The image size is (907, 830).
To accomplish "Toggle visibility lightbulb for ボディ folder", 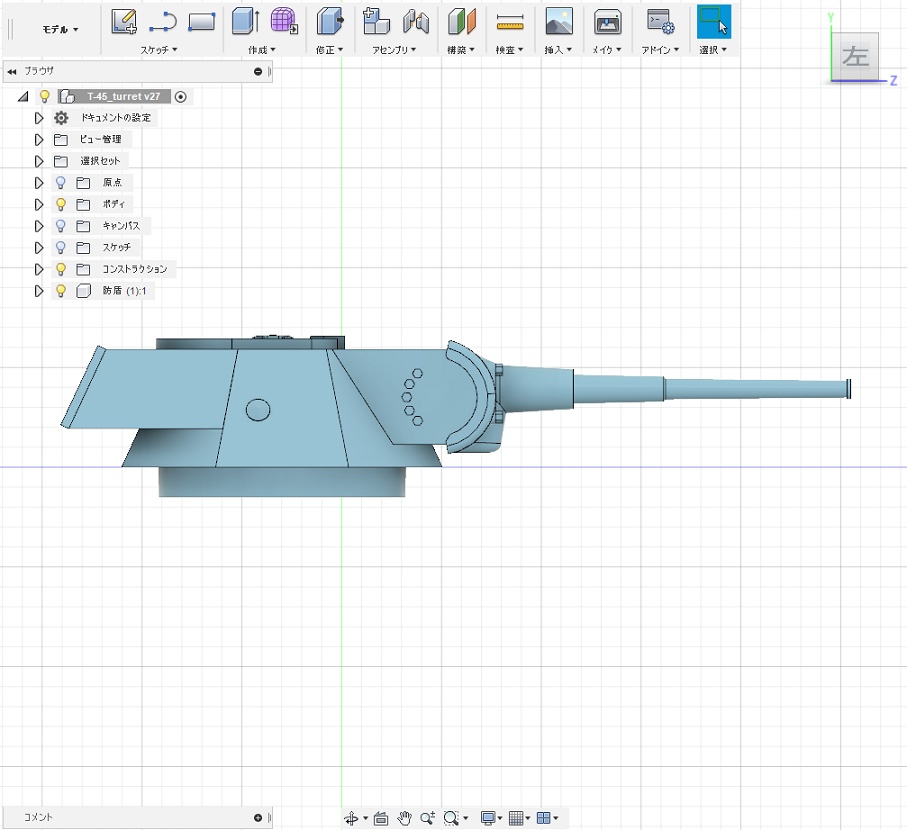I will tap(60, 204).
